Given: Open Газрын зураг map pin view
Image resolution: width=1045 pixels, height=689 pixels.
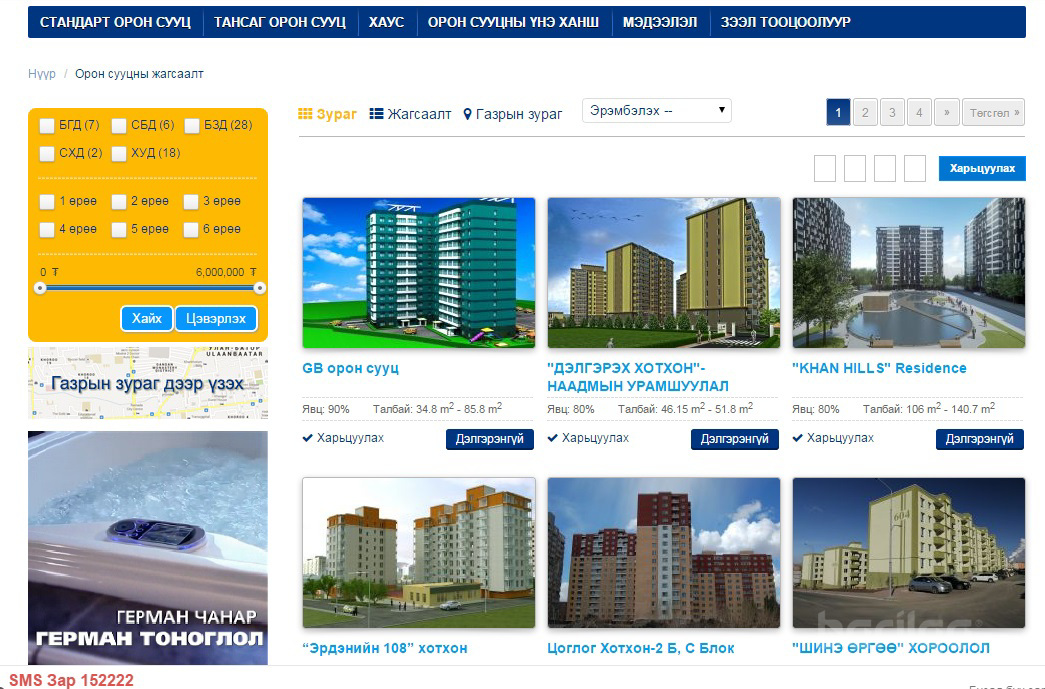Looking at the screenshot, I should pyautogui.click(x=467, y=115).
